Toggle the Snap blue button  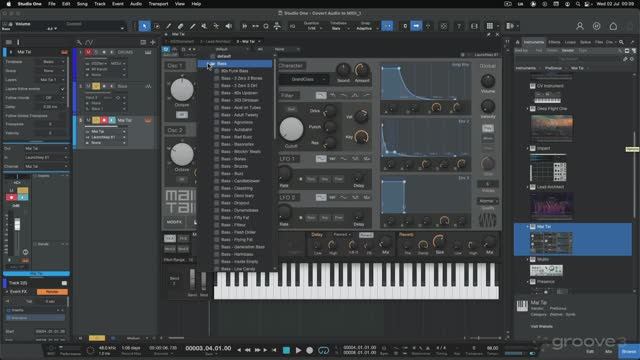pyautogui.click(x=387, y=26)
